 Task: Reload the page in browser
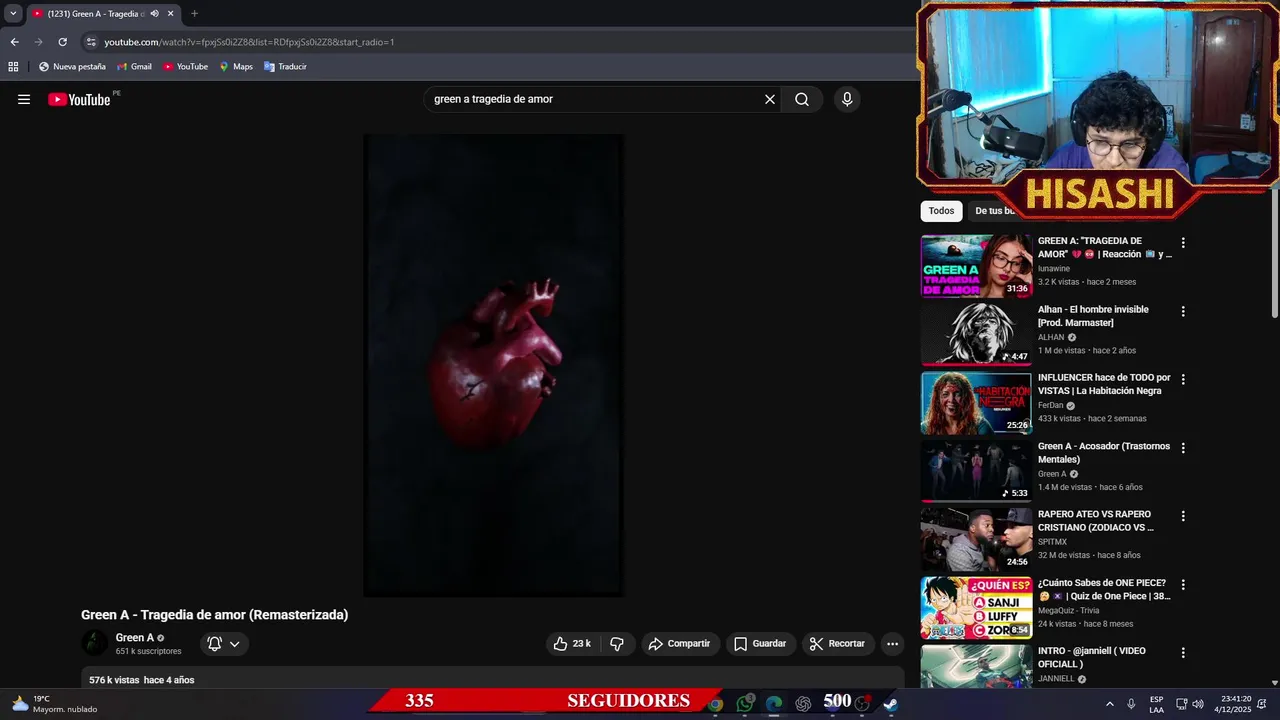pos(62,42)
